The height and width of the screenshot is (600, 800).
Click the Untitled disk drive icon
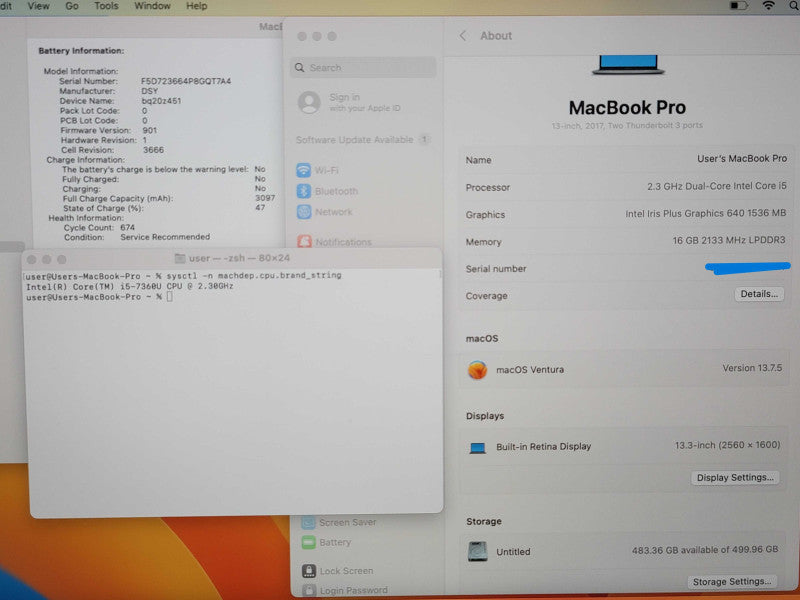pos(478,552)
